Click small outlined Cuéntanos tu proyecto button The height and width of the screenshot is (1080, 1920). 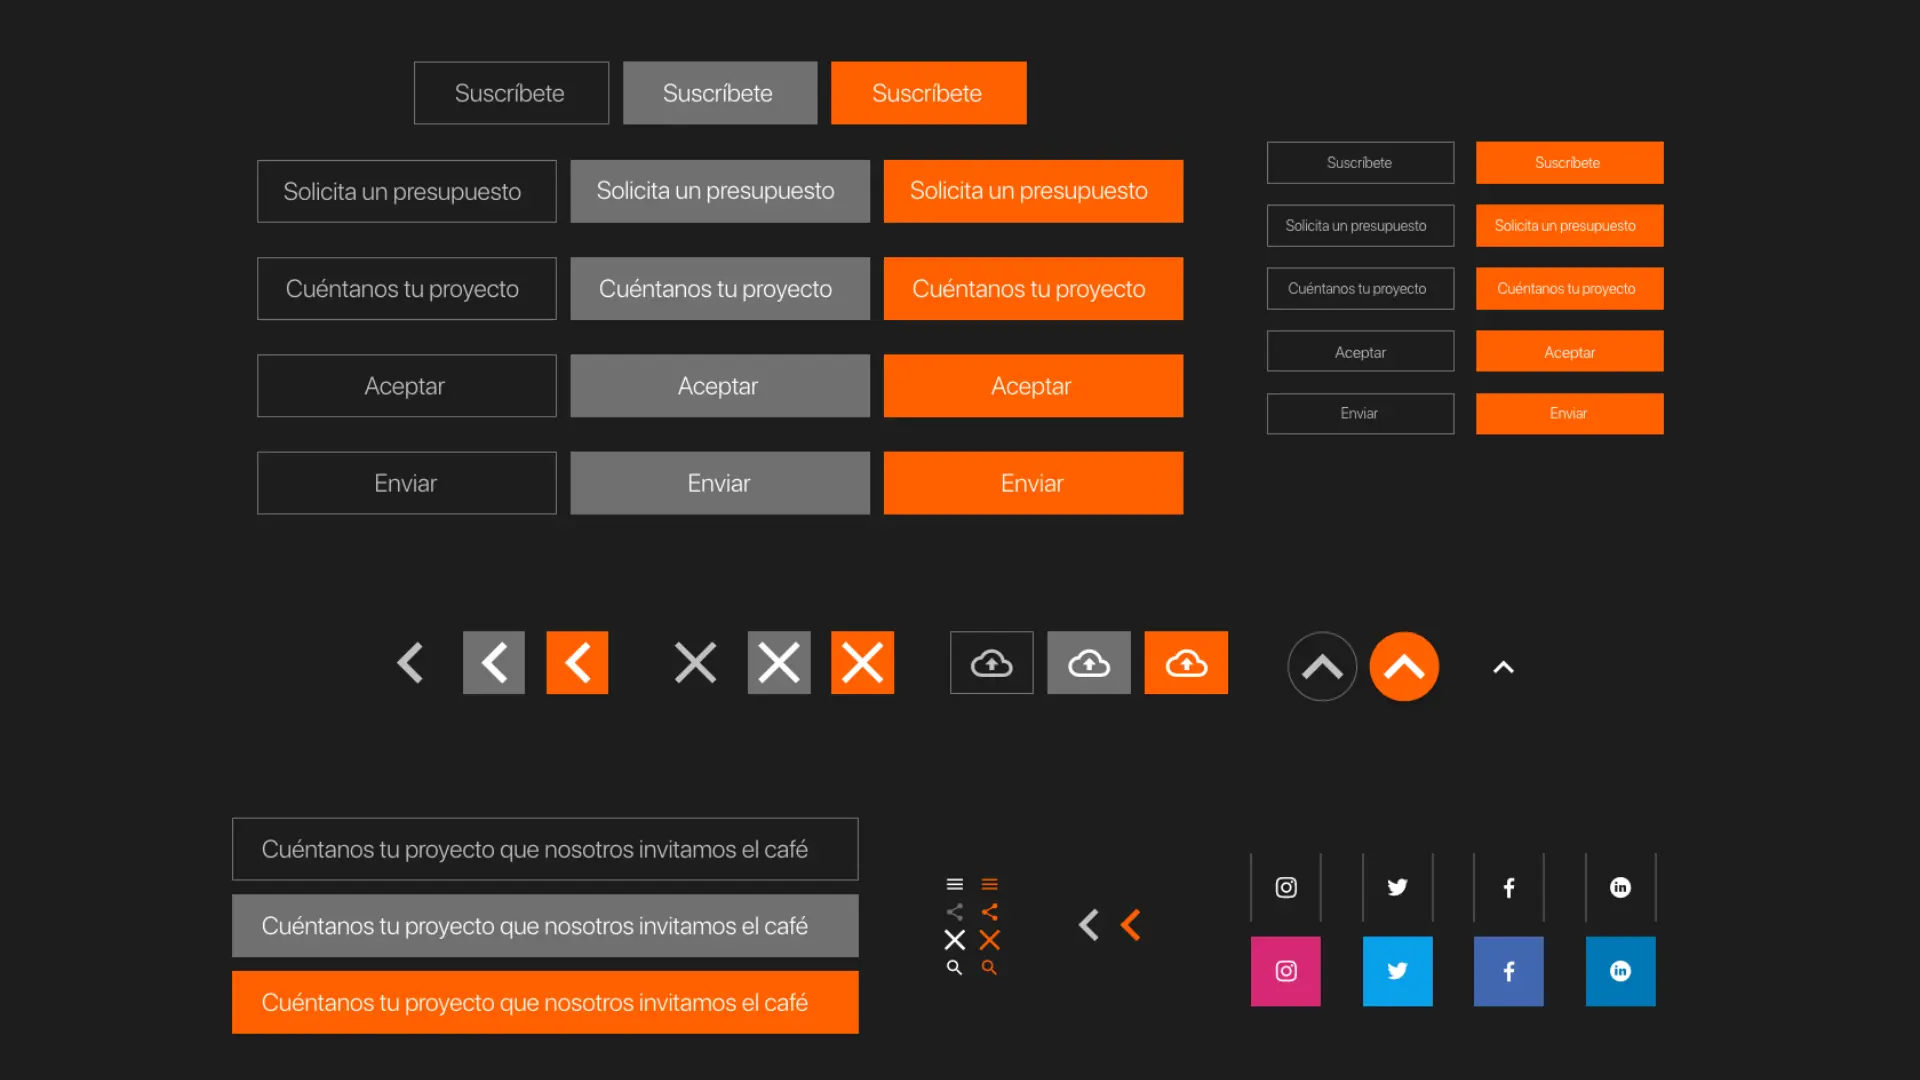pyautogui.click(x=1360, y=288)
